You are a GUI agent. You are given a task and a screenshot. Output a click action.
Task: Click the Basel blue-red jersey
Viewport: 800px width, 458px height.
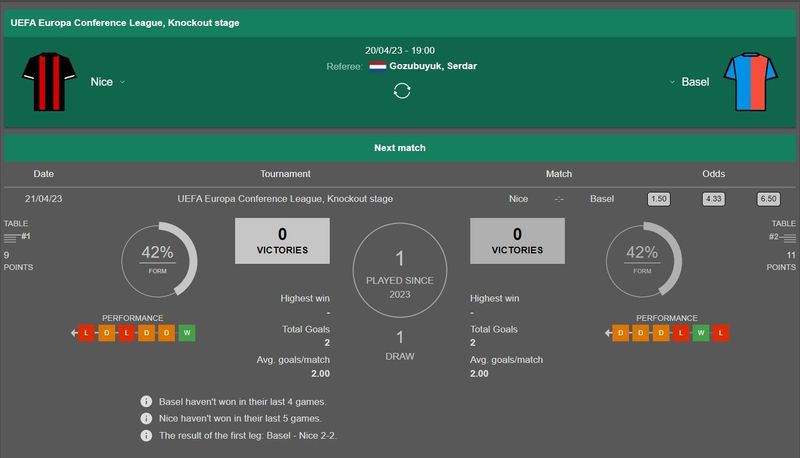tap(751, 82)
